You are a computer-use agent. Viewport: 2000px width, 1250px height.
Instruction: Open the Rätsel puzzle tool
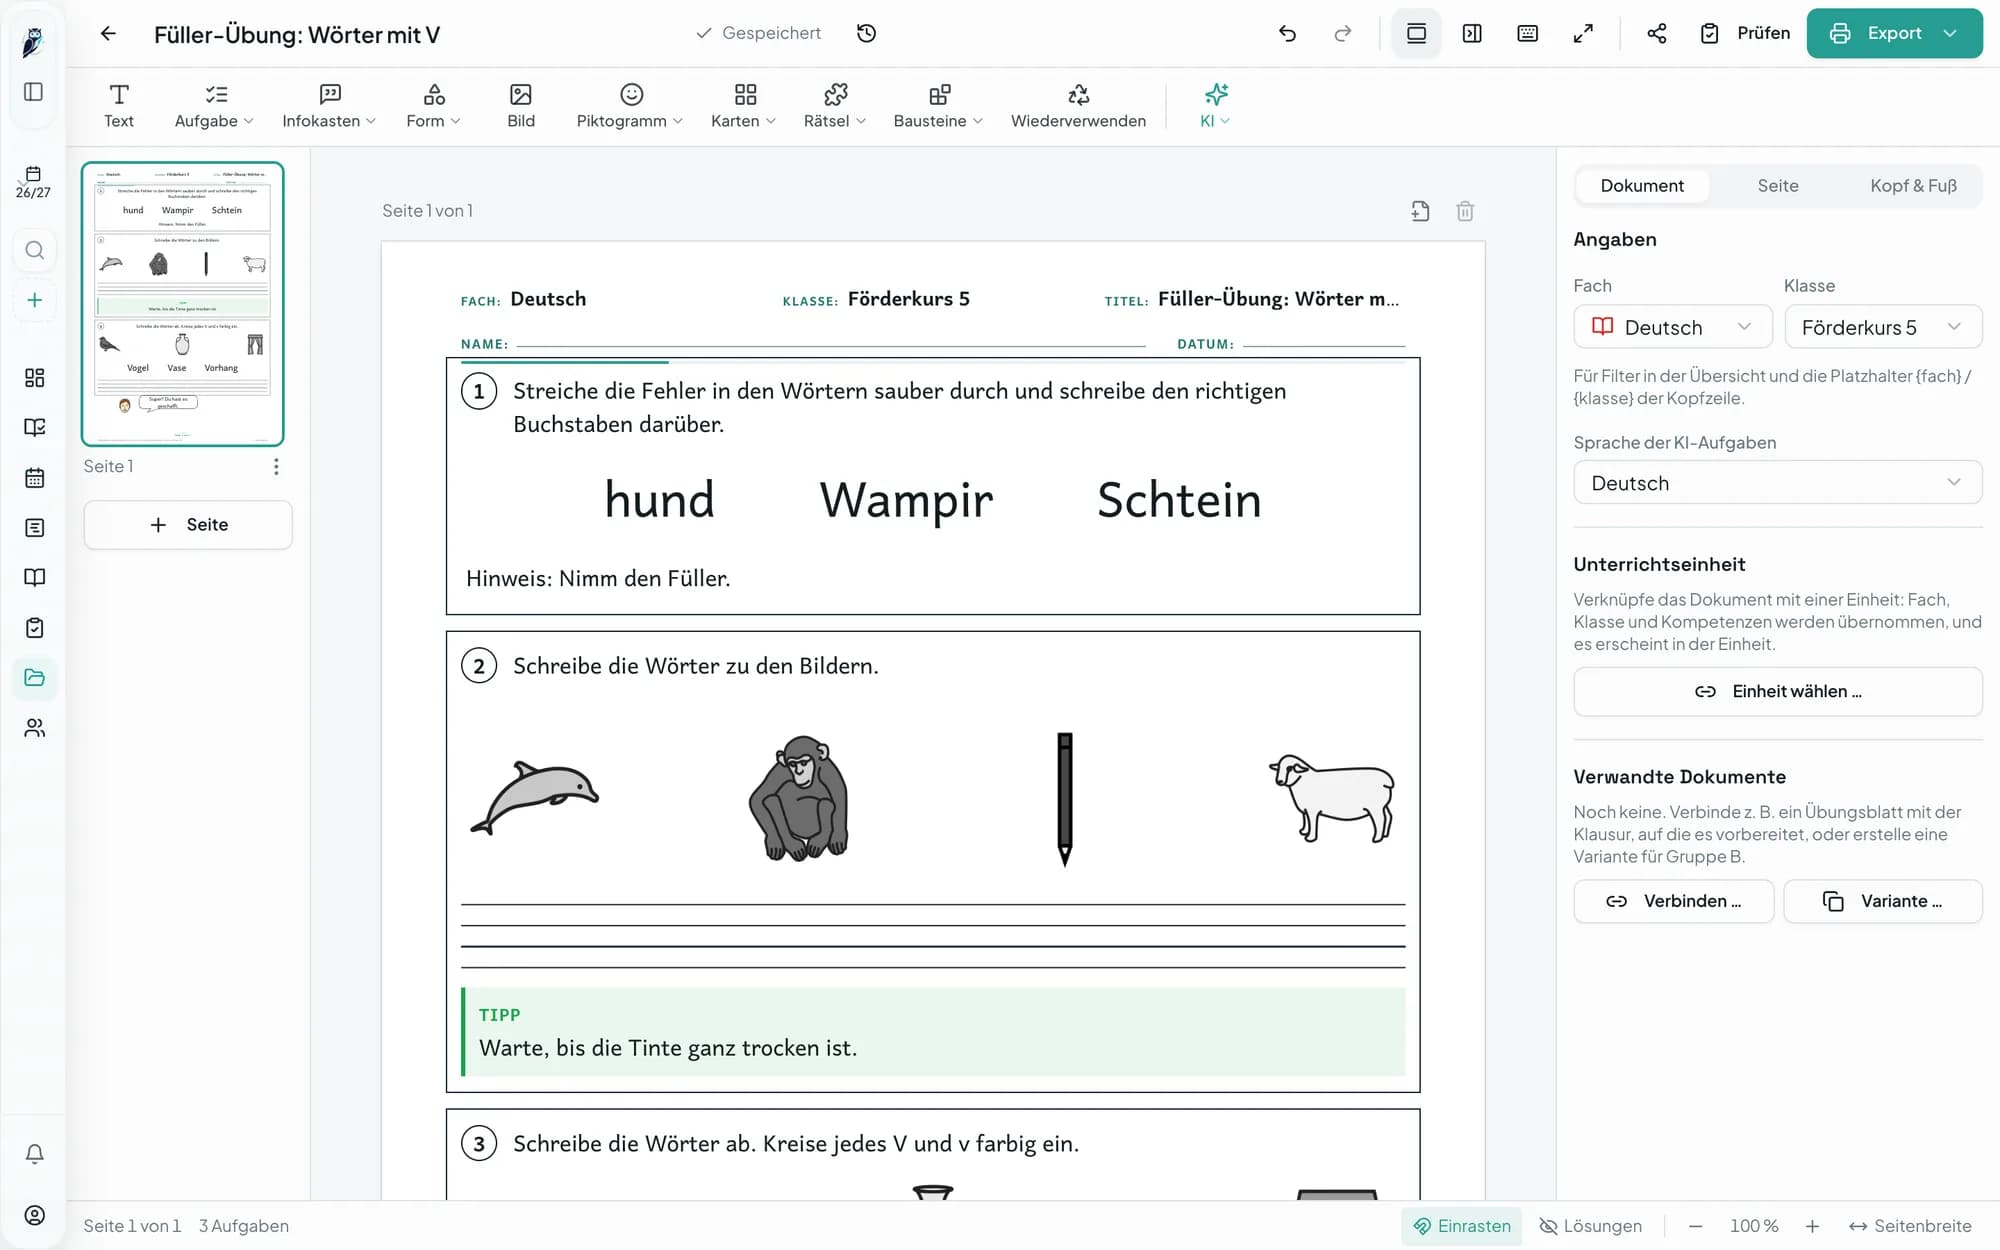834,106
